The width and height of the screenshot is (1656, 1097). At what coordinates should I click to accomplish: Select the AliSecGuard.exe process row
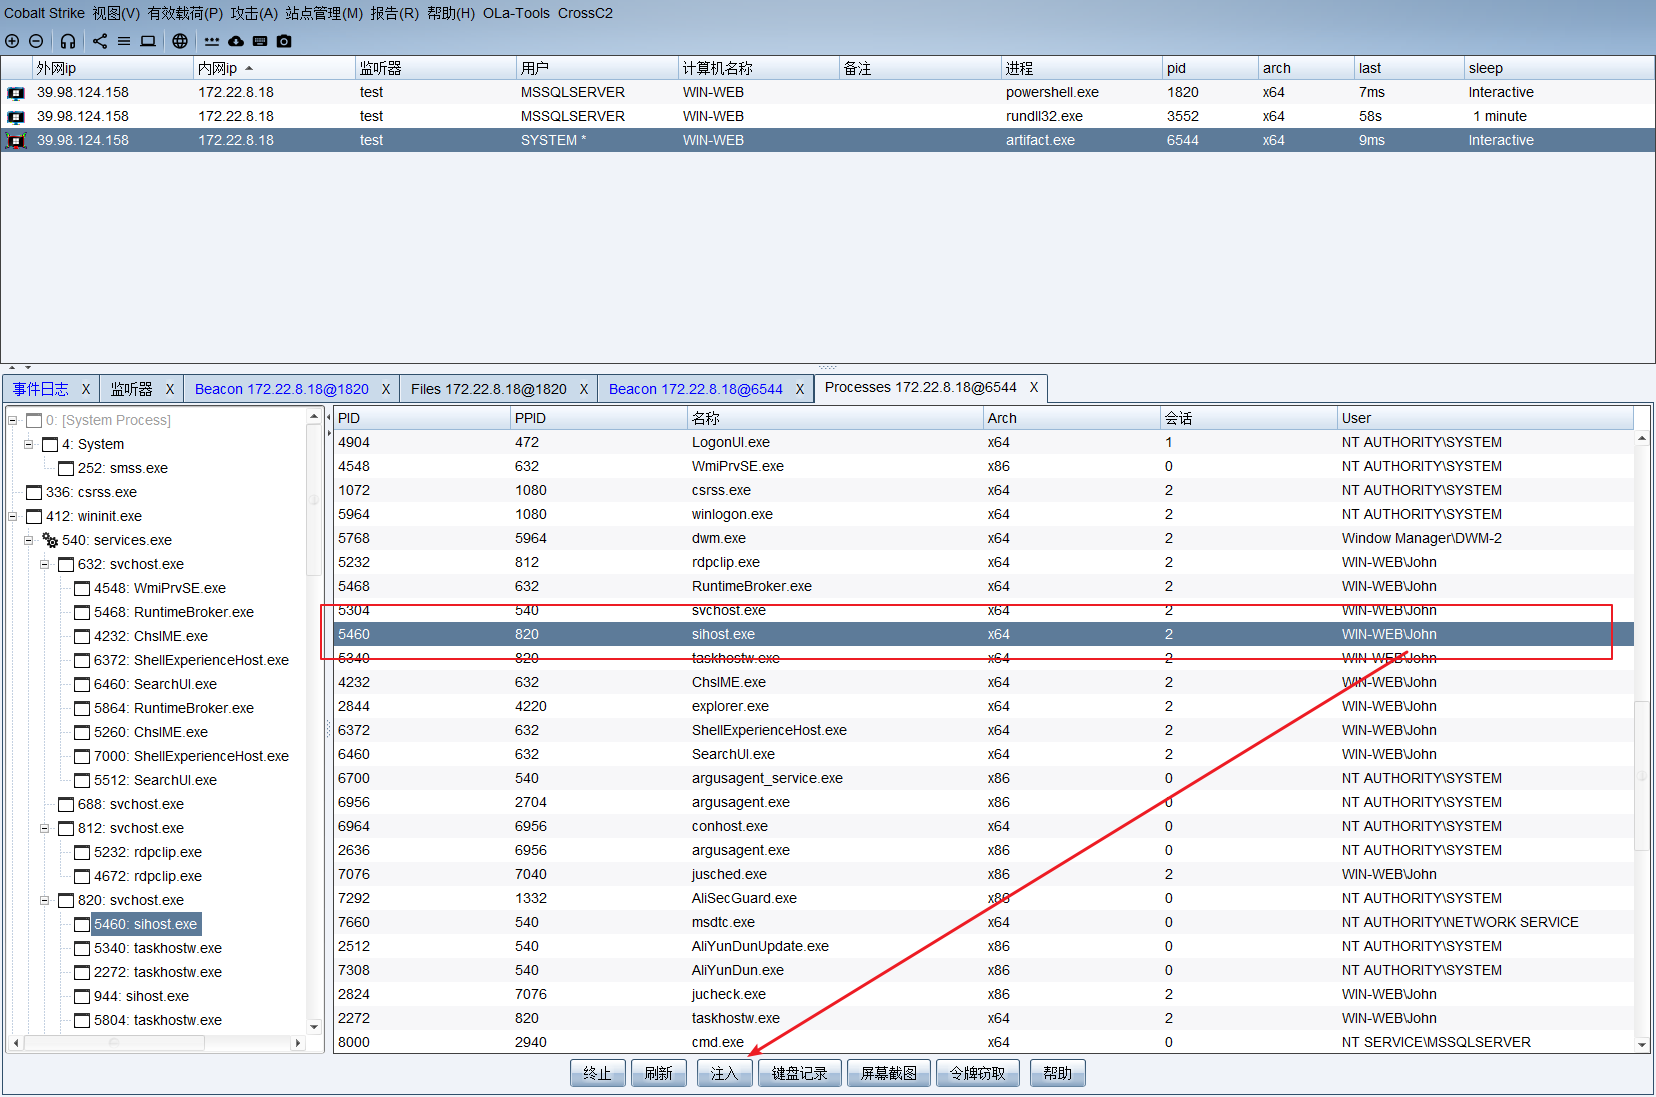point(984,898)
